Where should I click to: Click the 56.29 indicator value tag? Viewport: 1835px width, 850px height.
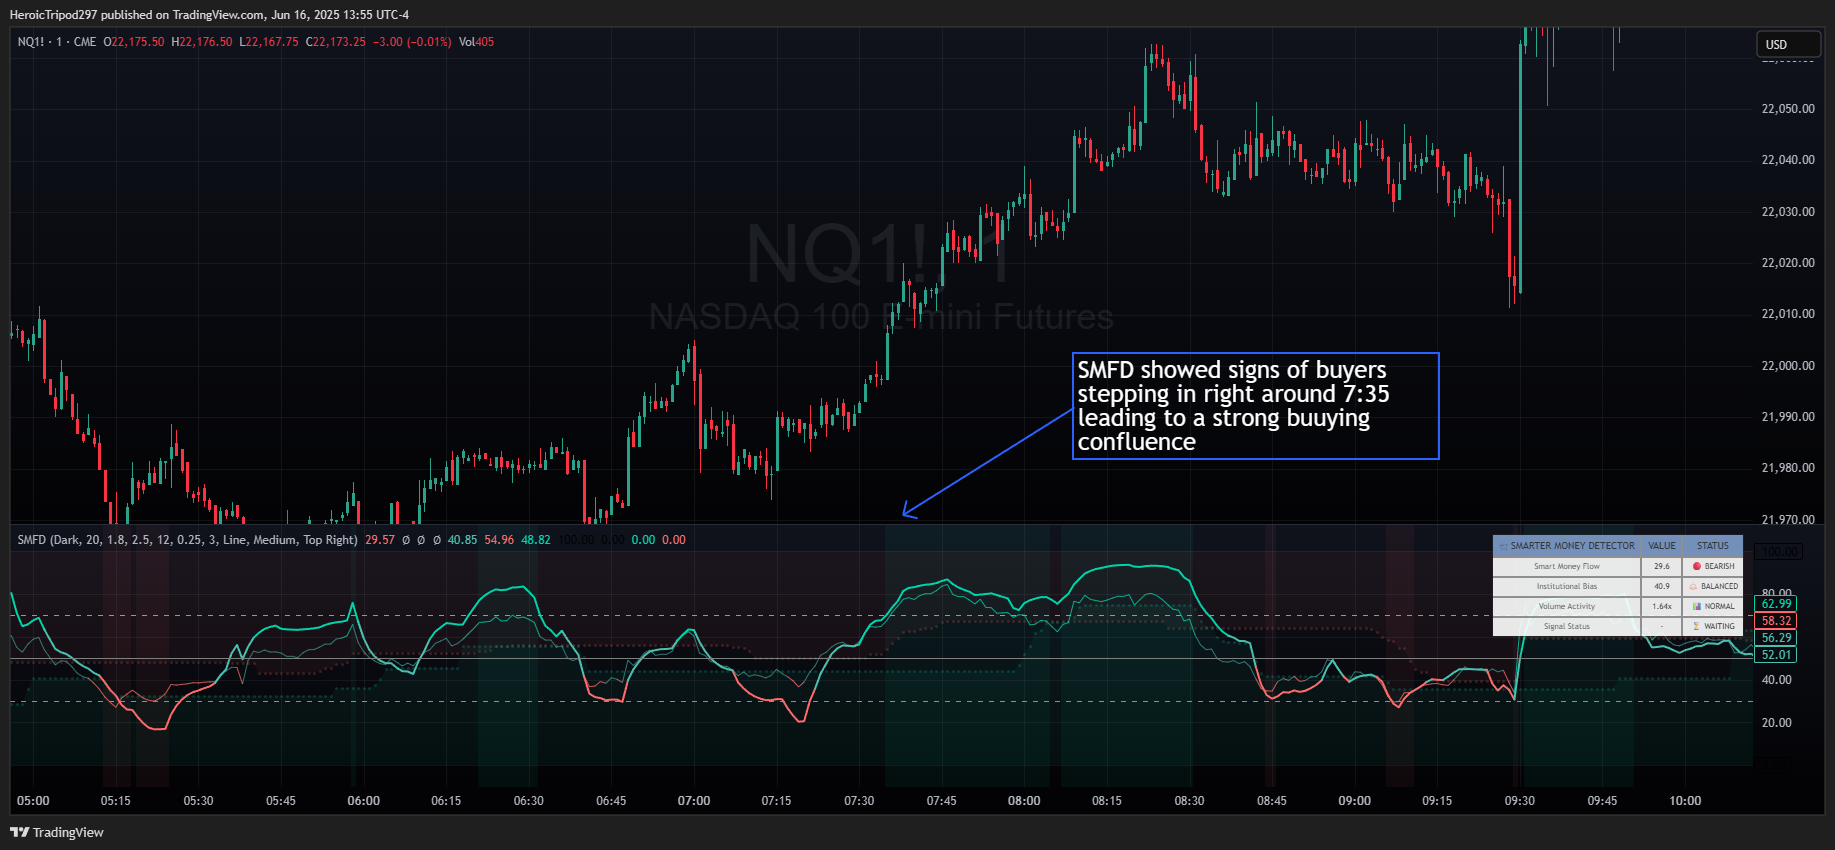[1776, 638]
